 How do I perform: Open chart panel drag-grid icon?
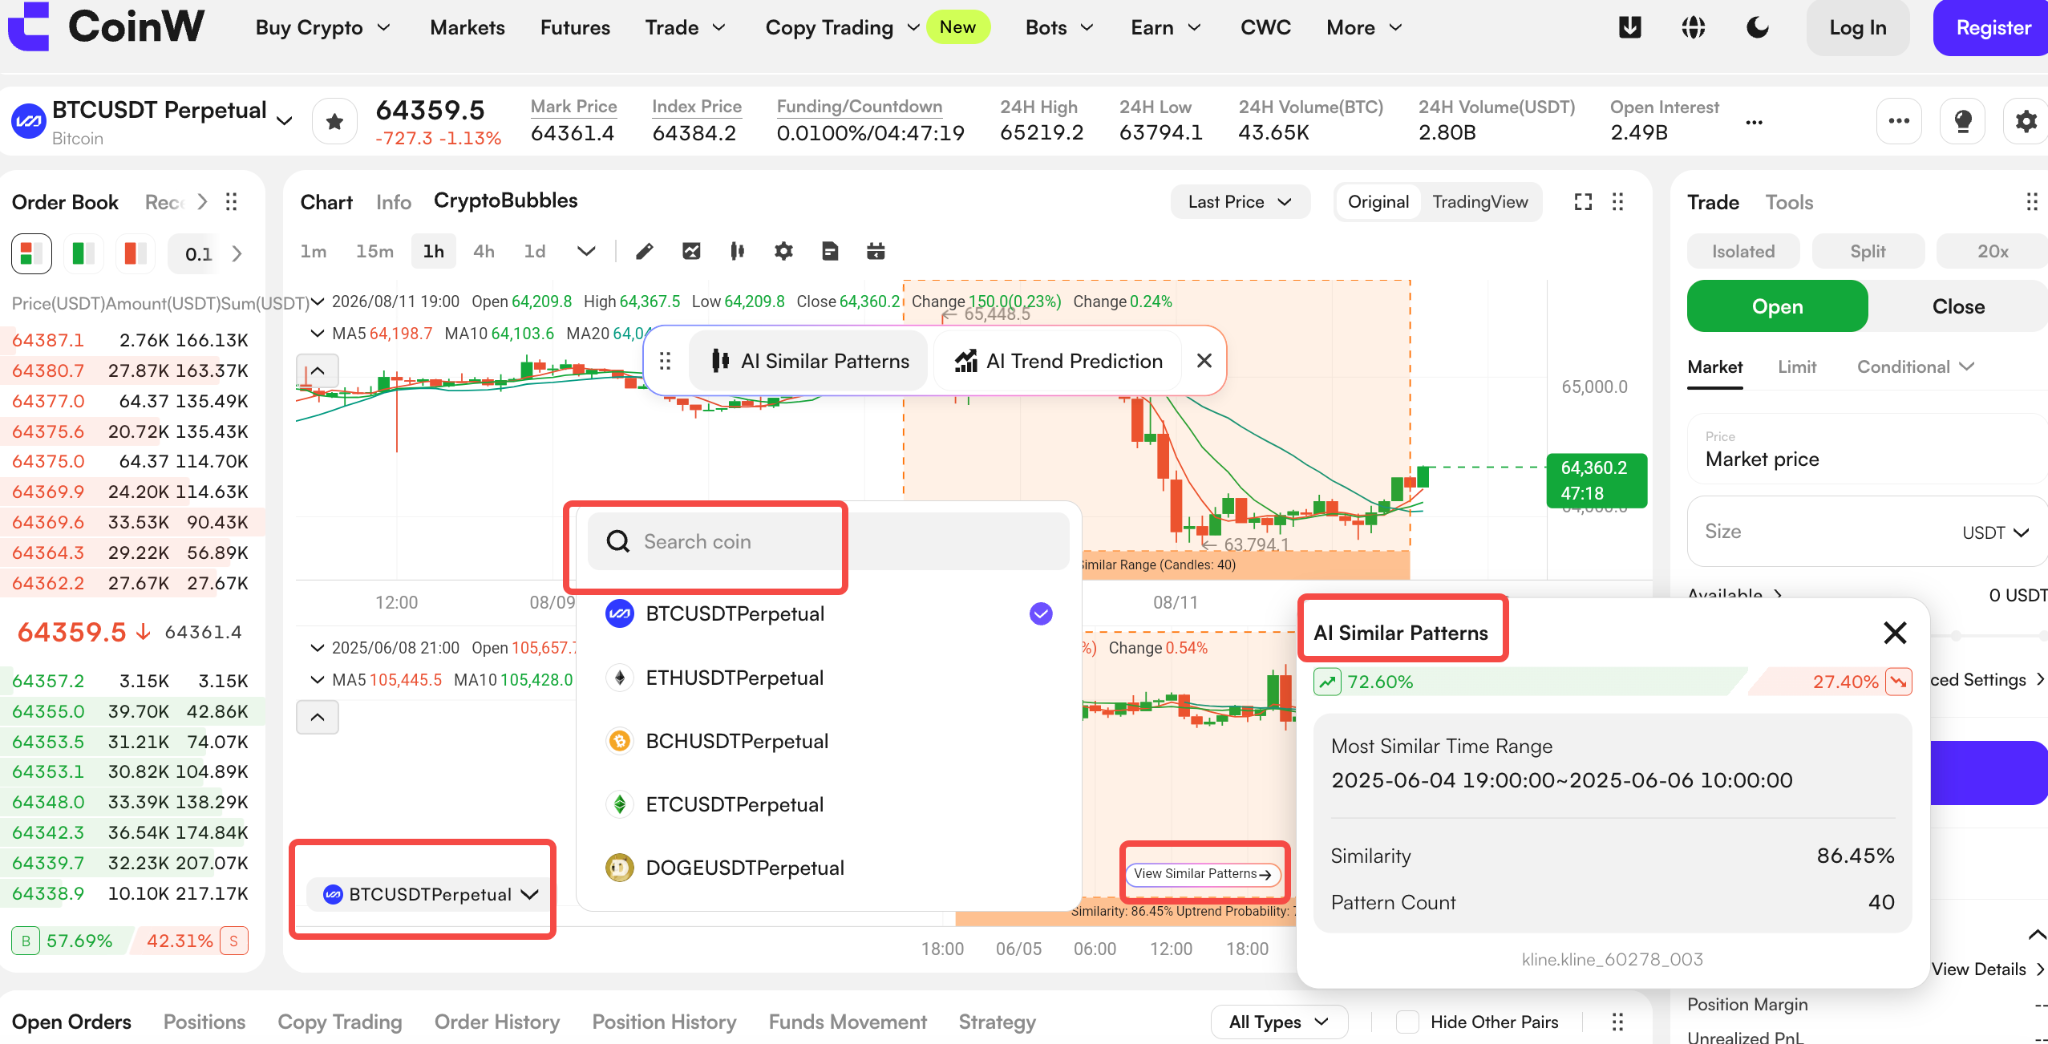click(x=1618, y=202)
